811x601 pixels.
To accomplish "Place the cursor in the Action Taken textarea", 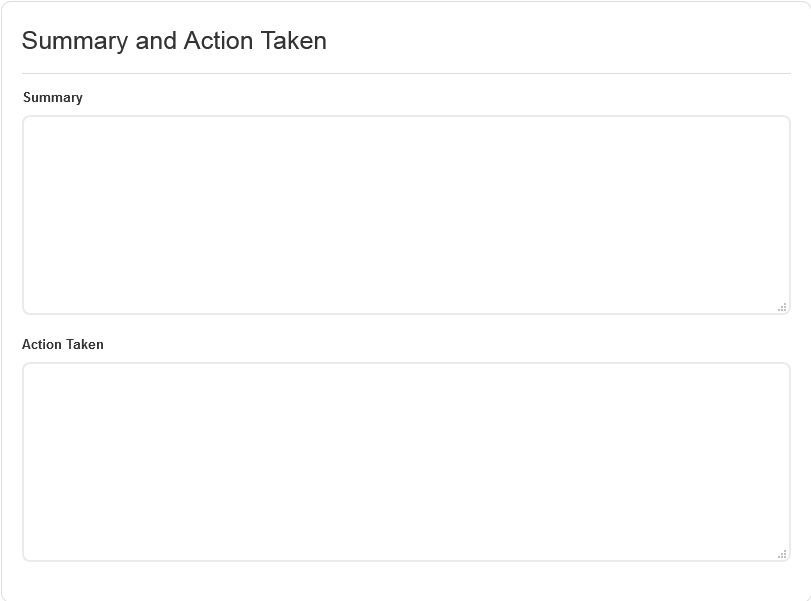I will coord(406,461).
